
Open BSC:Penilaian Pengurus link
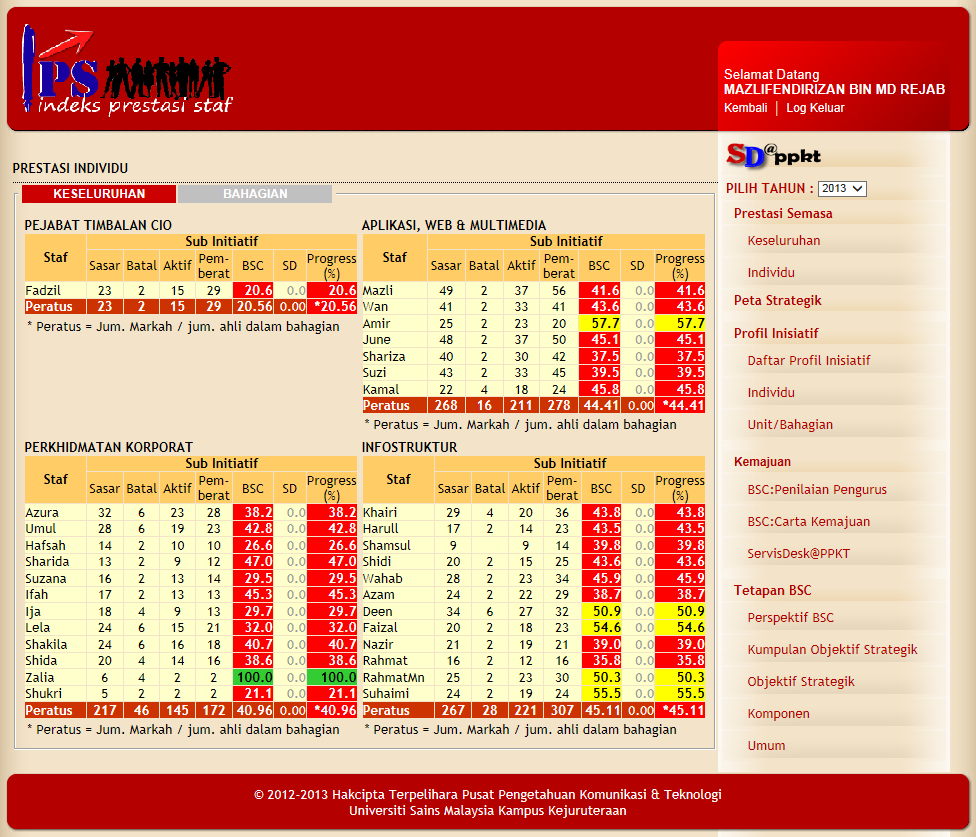(x=817, y=490)
